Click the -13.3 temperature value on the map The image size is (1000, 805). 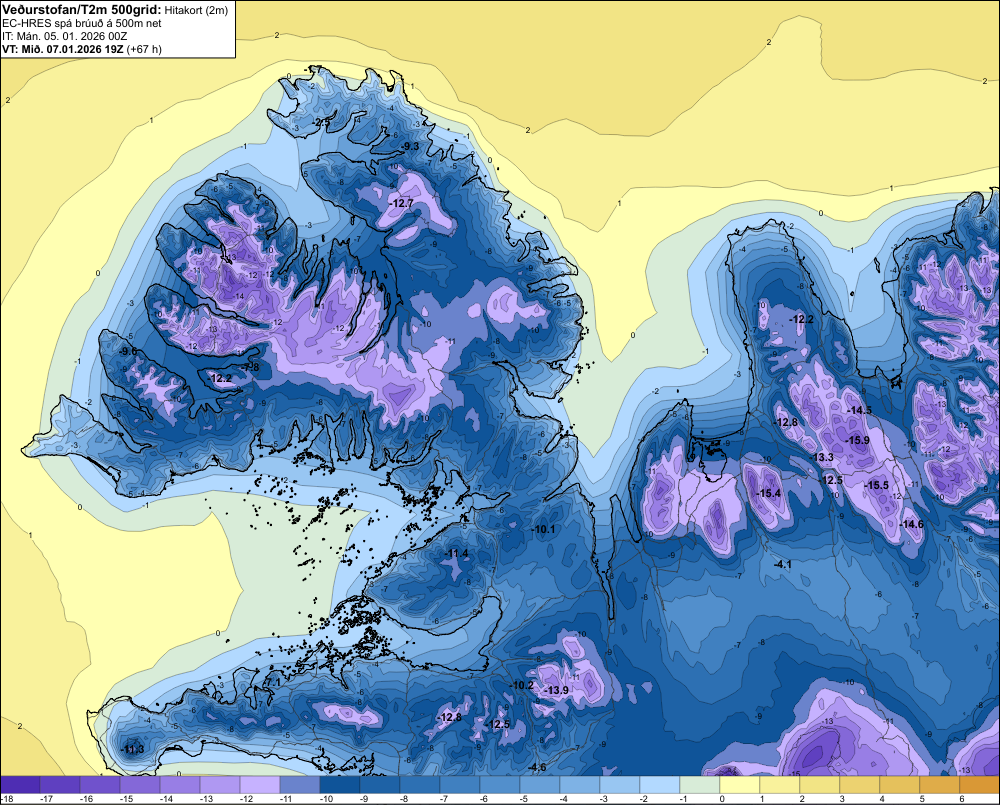click(x=822, y=457)
